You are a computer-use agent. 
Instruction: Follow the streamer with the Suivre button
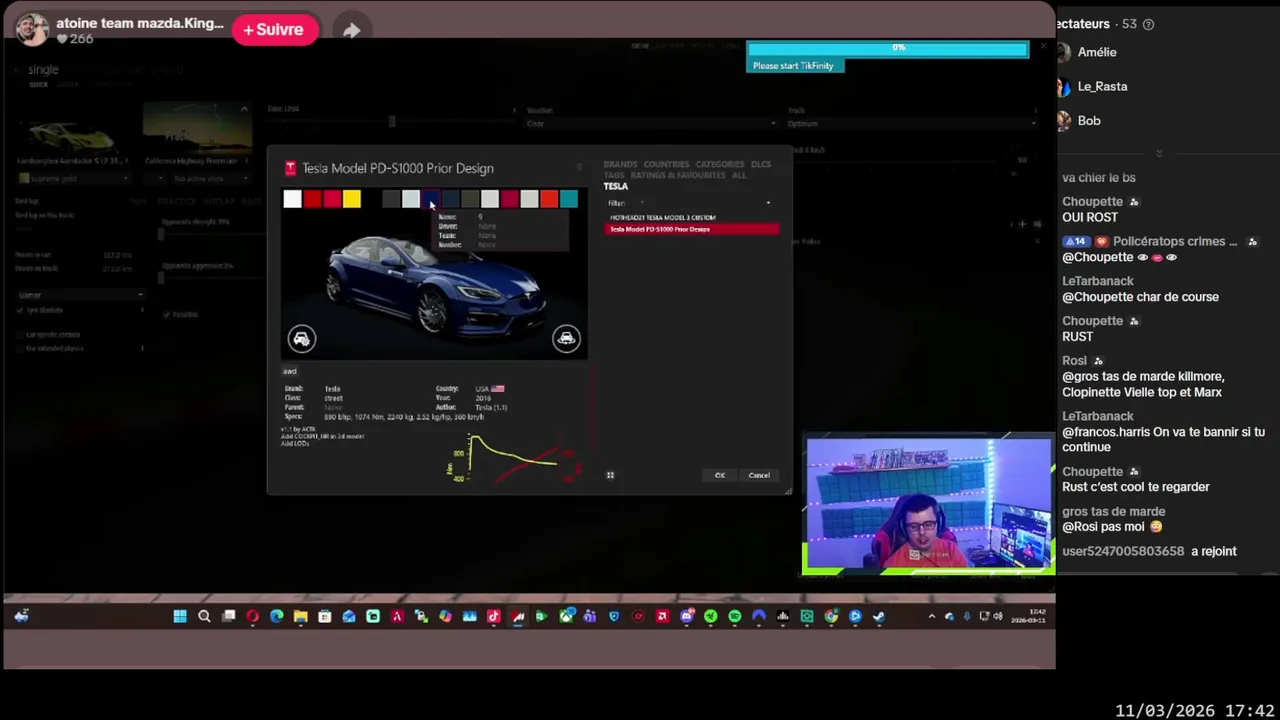pyautogui.click(x=274, y=30)
